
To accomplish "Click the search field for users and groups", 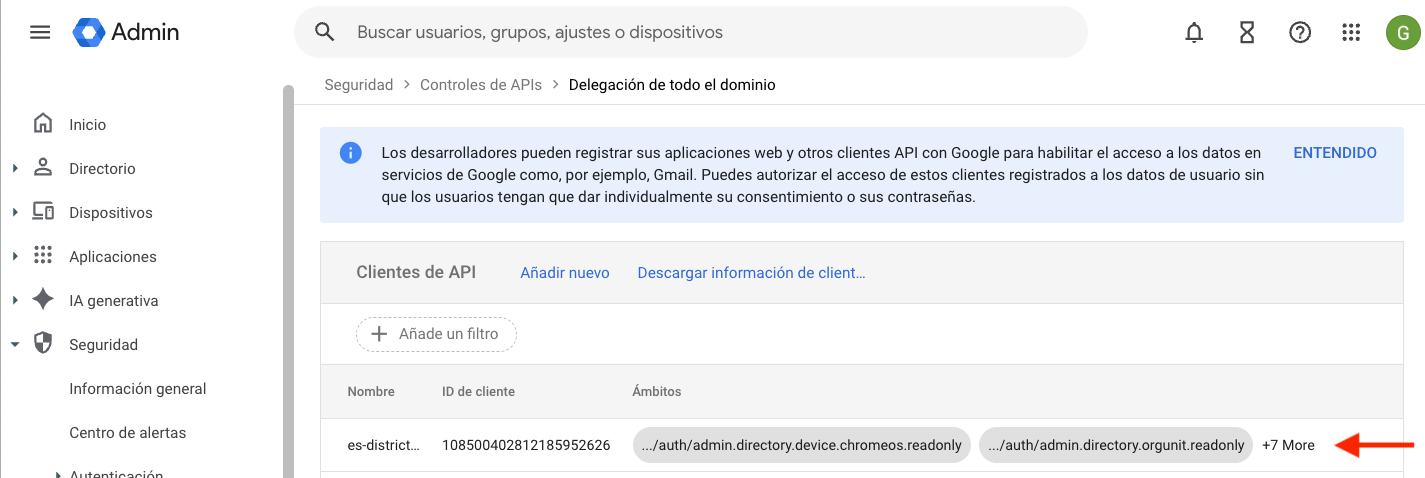I will [x=700, y=32].
